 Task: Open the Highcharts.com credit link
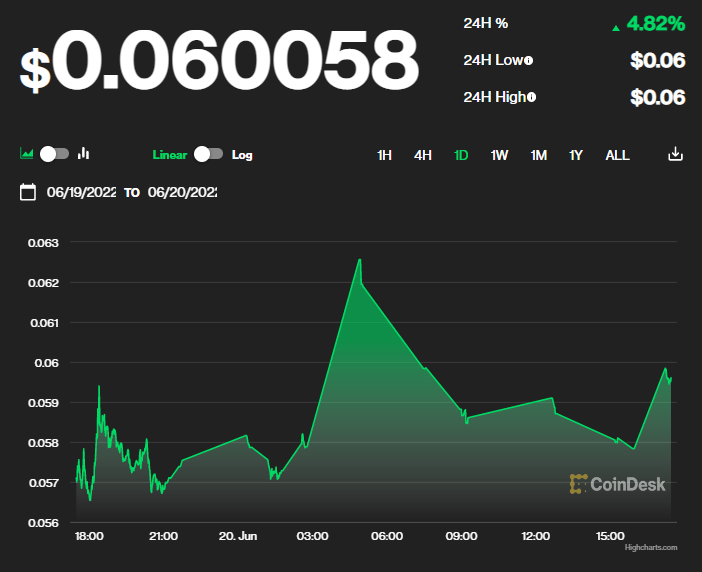(650, 547)
